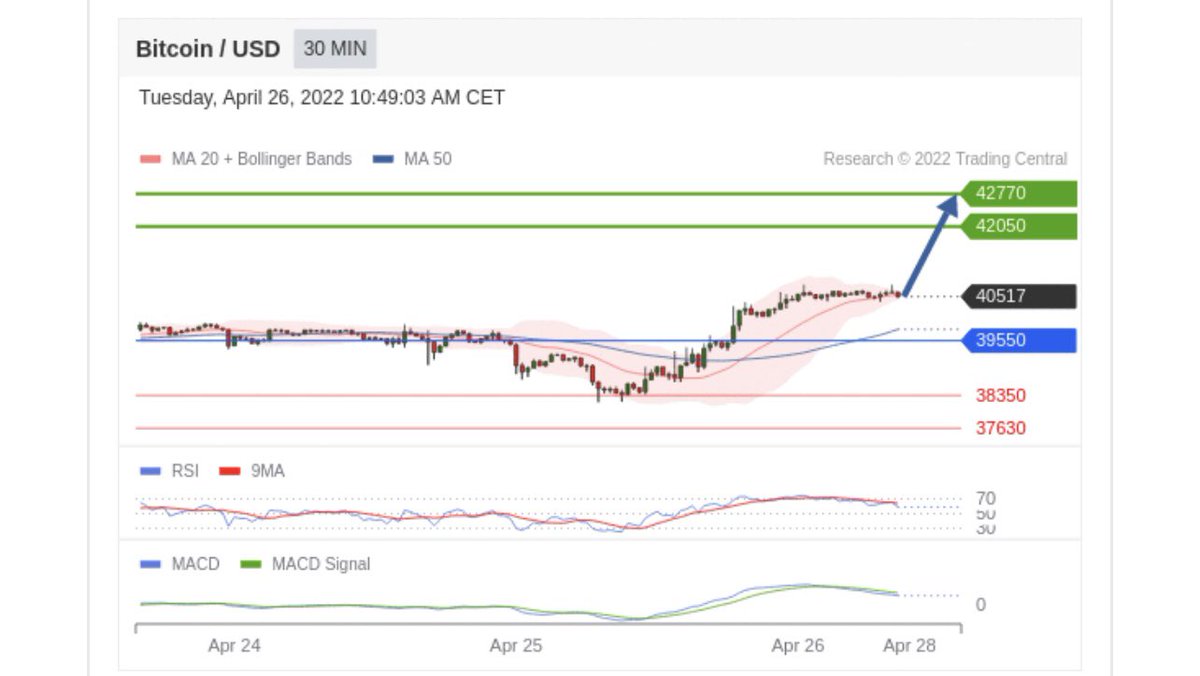Screen dimensions: 1200x676
Task: Click the Tuesday, April 26, 2022 timestamp
Action: [322, 98]
